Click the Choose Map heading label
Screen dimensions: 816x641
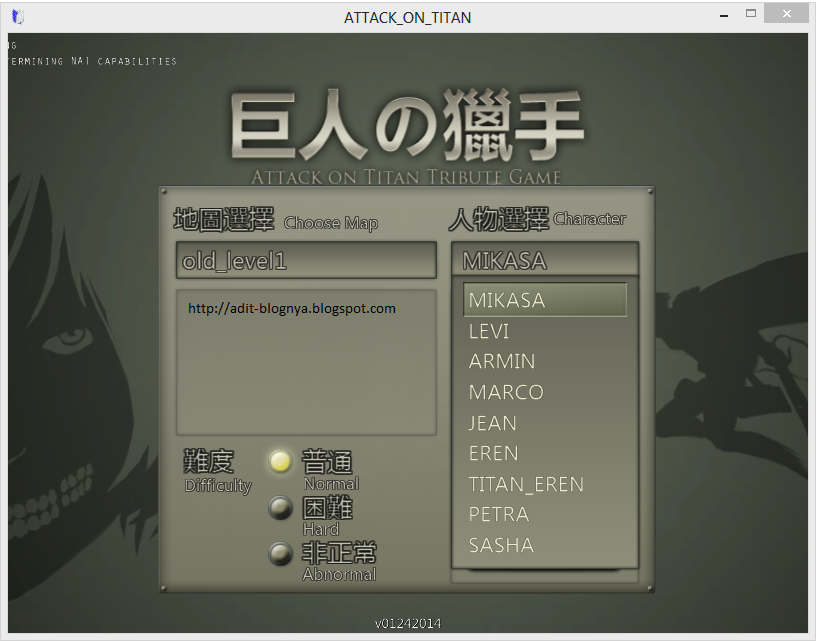click(x=331, y=223)
